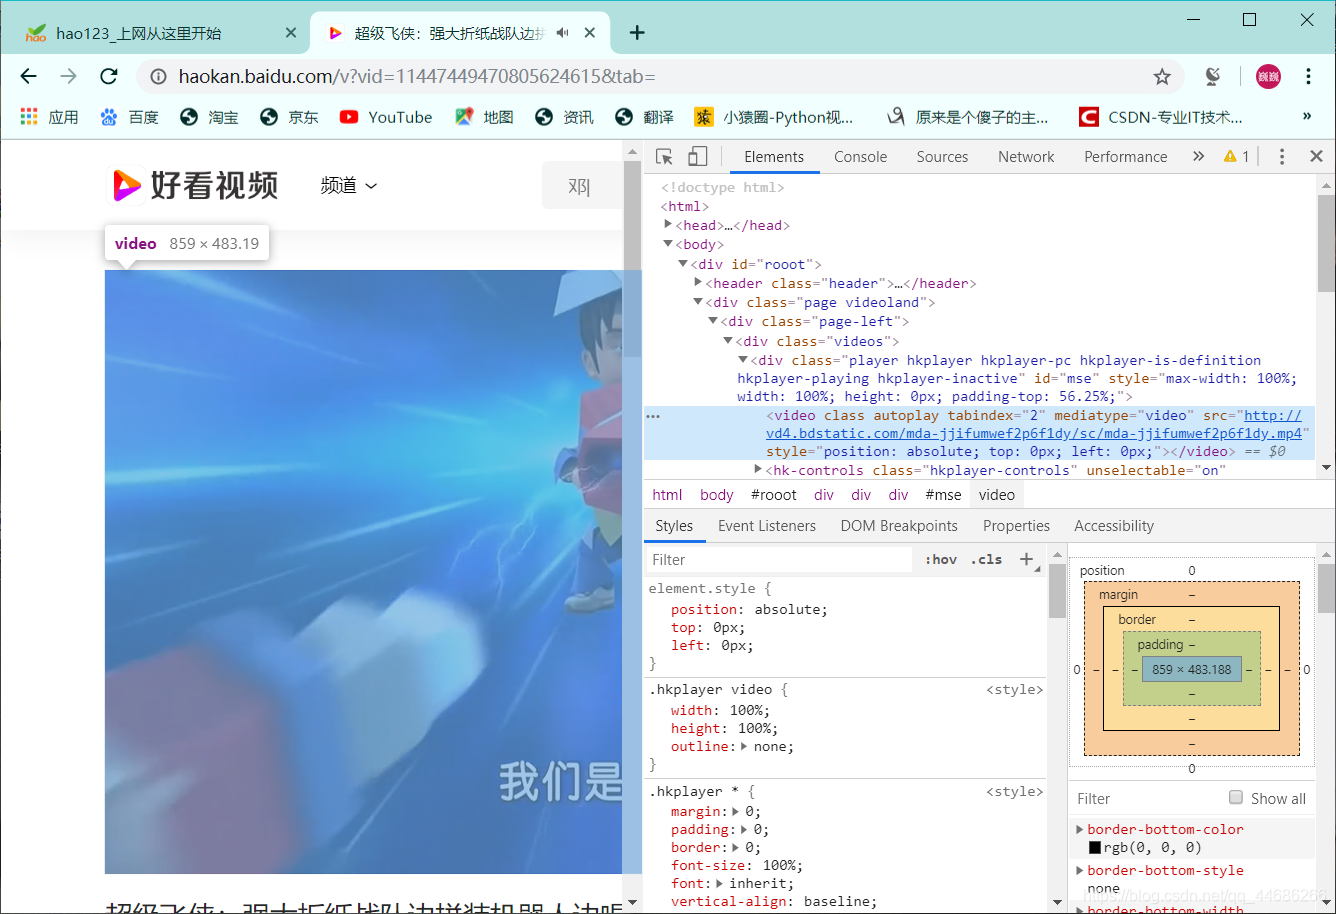Click the 好看视频 search box

click(582, 186)
